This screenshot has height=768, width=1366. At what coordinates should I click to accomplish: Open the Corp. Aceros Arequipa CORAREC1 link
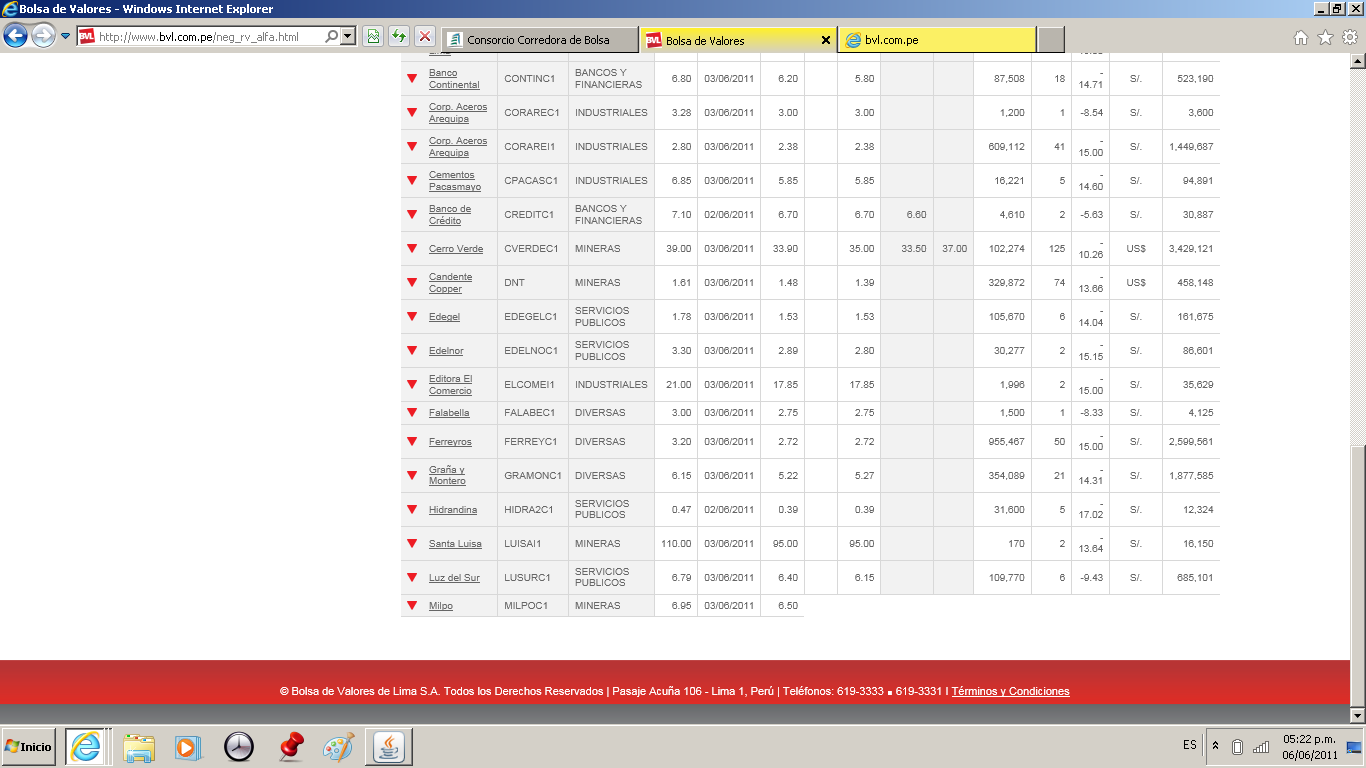coord(458,113)
